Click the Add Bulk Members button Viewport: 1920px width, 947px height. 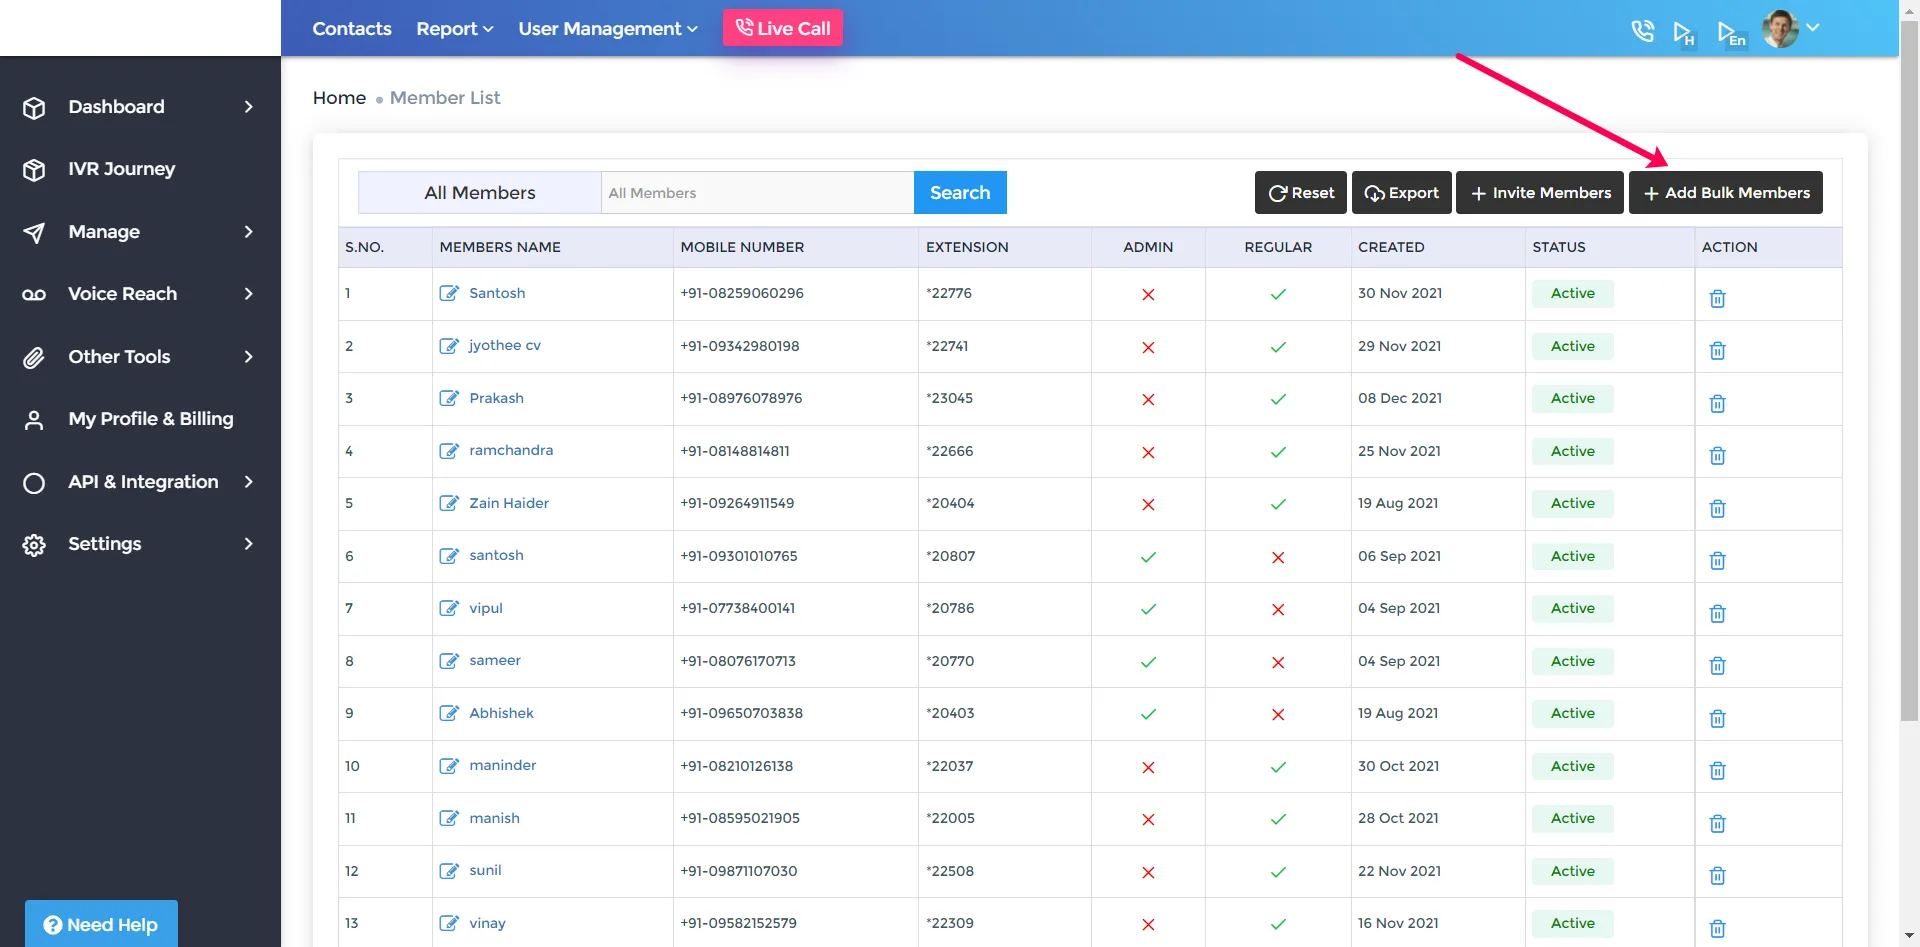pos(1726,193)
